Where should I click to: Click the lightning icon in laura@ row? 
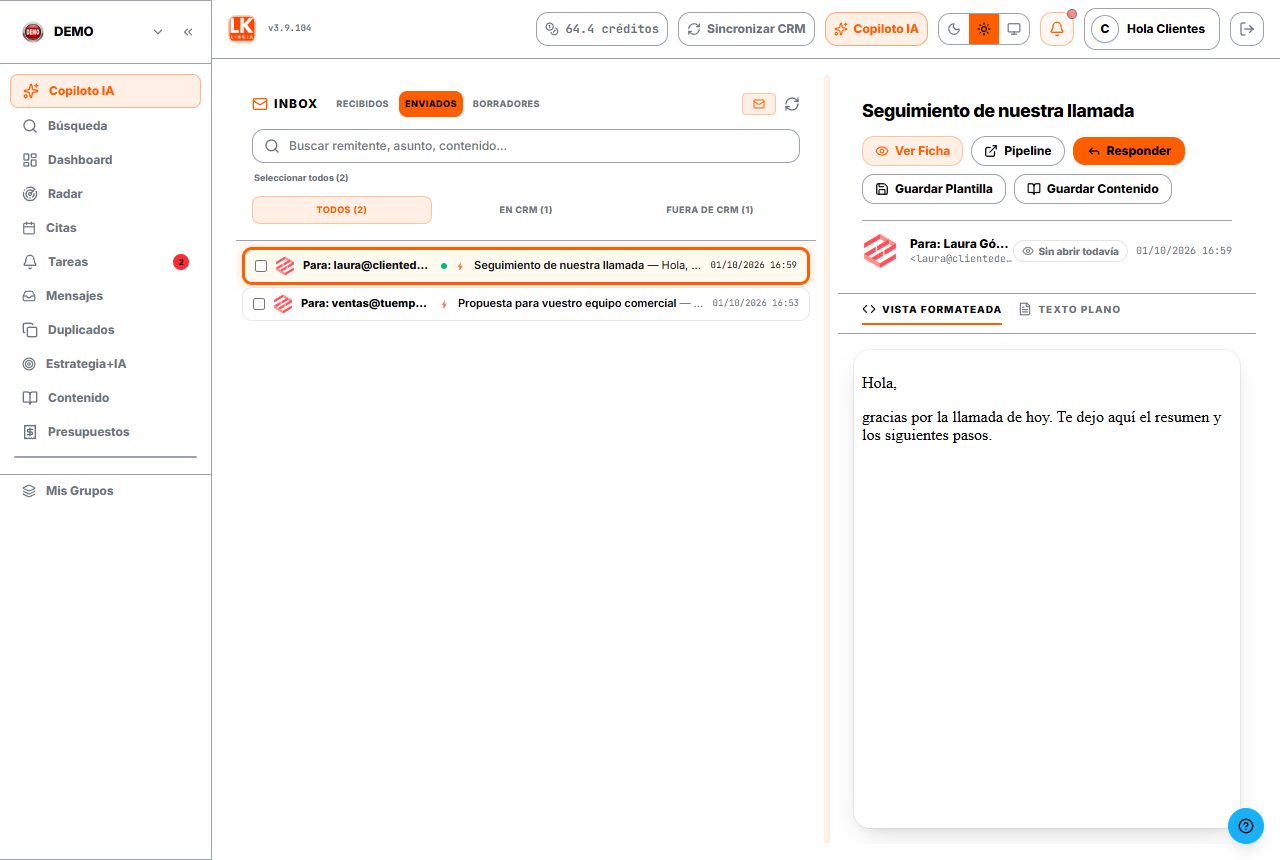tap(460, 266)
